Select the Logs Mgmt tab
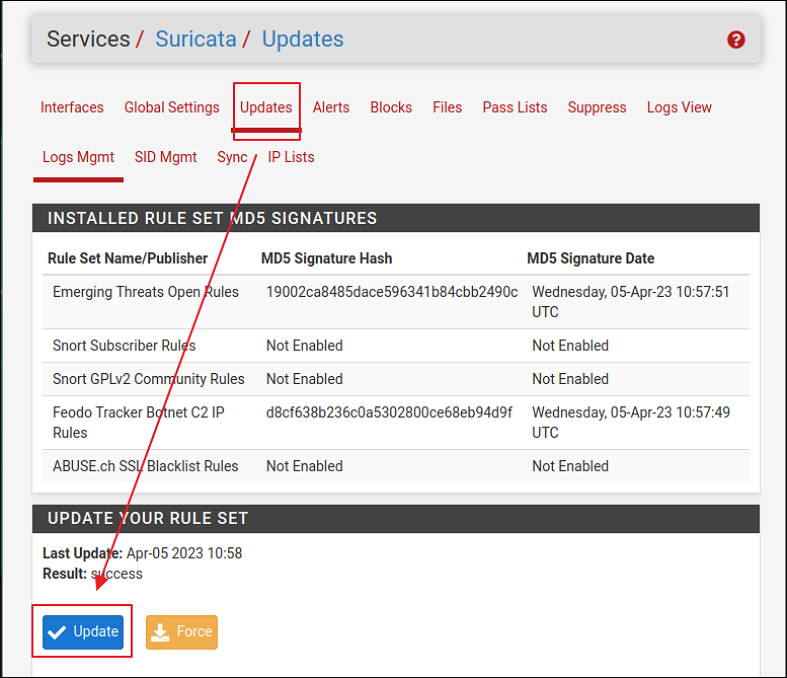Image resolution: width=787 pixels, height=678 pixels. pyautogui.click(x=78, y=157)
